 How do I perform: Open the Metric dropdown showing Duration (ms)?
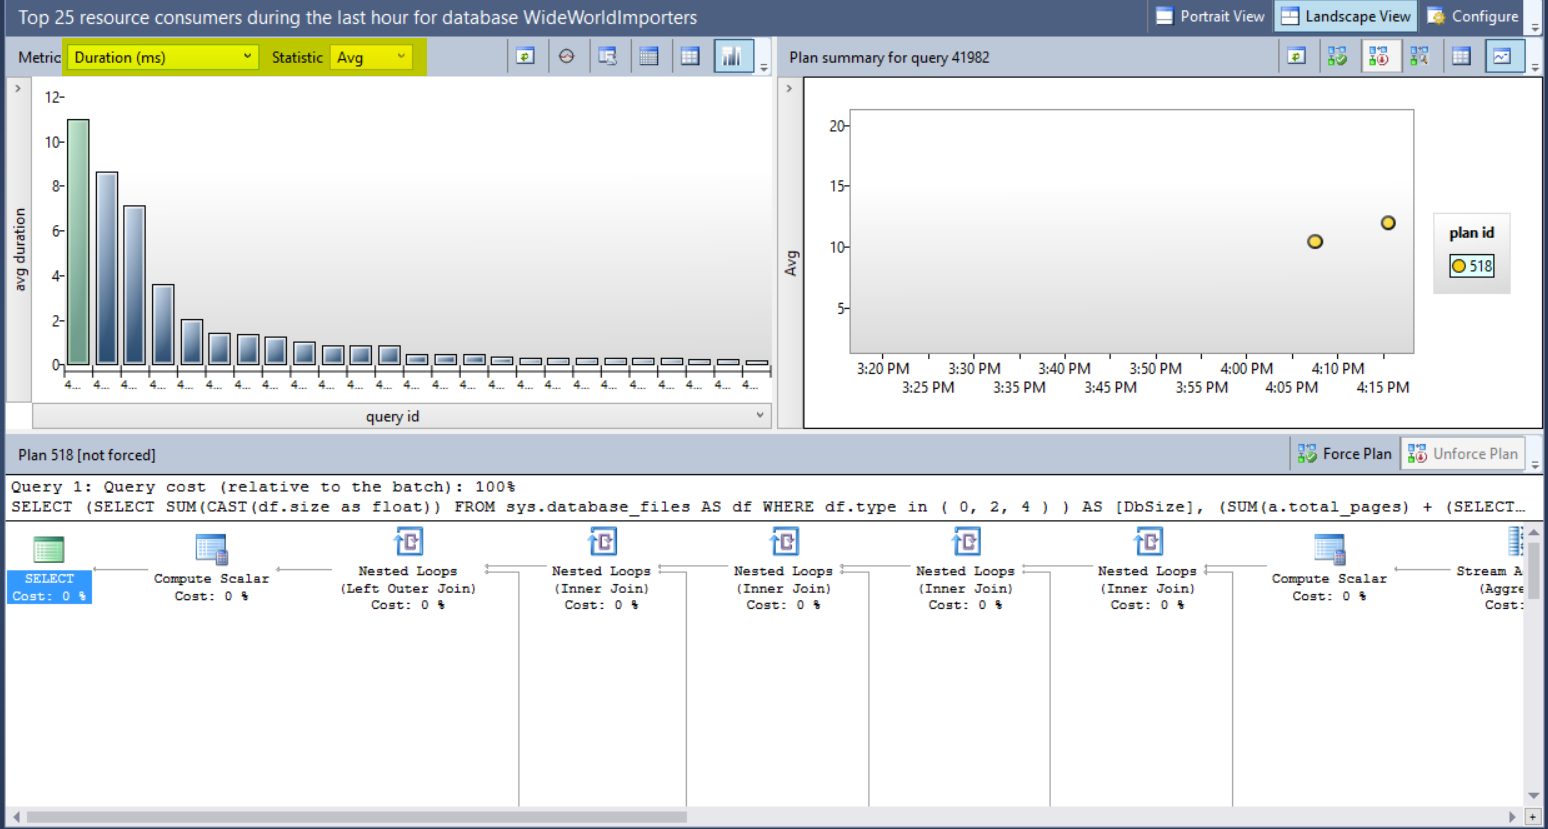162,57
